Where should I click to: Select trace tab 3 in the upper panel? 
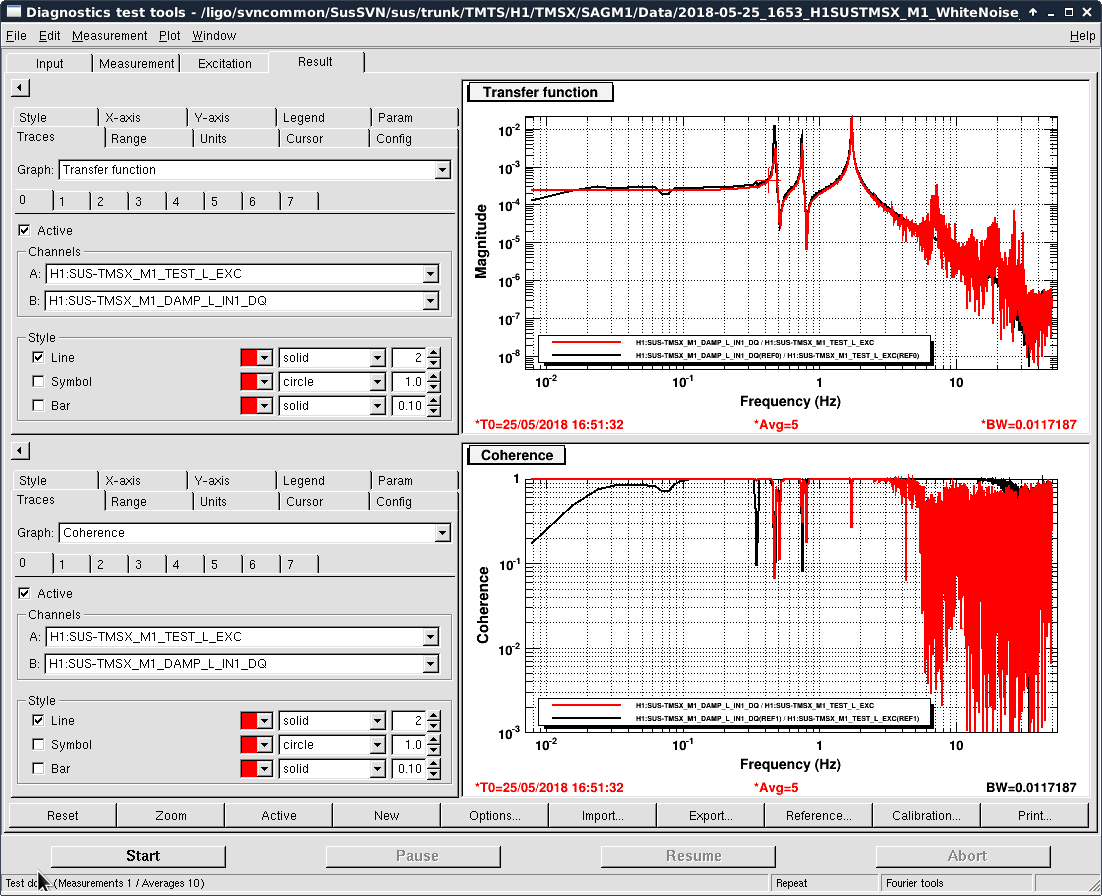click(138, 201)
